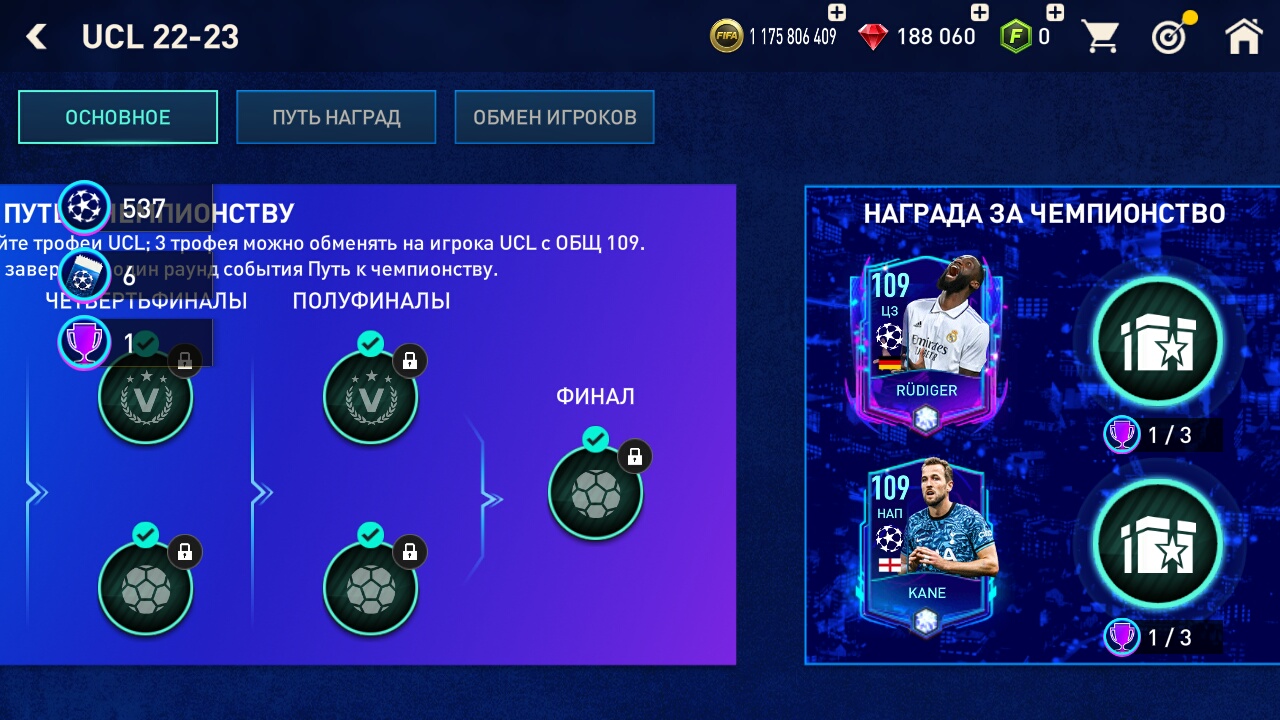This screenshot has height=720, width=1280.
Task: Tap the back arrow next to UCL 22-23
Action: [x=37, y=37]
